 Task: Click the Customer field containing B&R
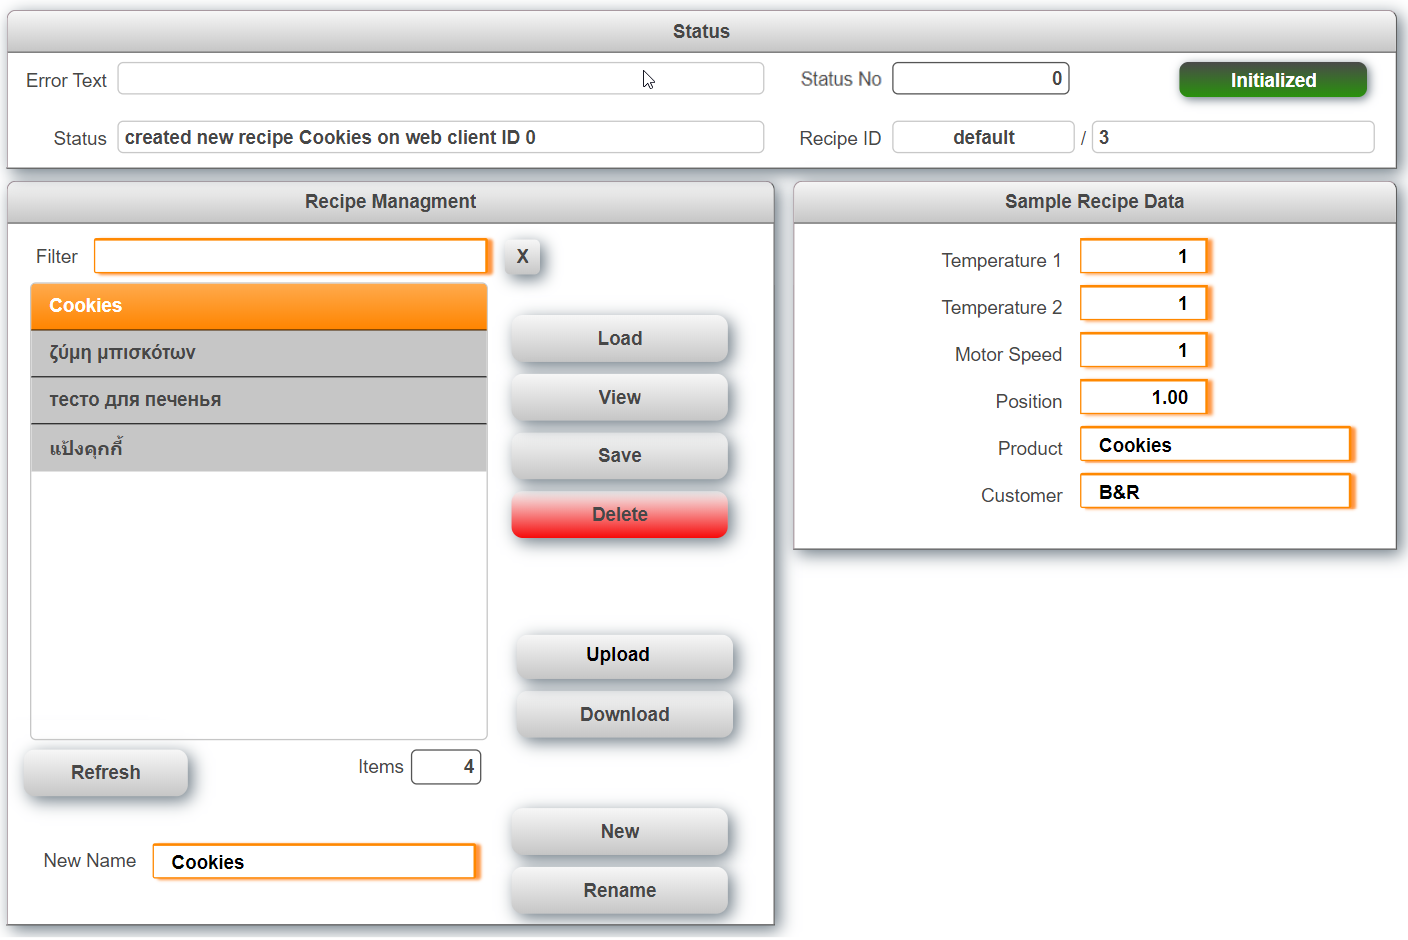pyautogui.click(x=1215, y=492)
